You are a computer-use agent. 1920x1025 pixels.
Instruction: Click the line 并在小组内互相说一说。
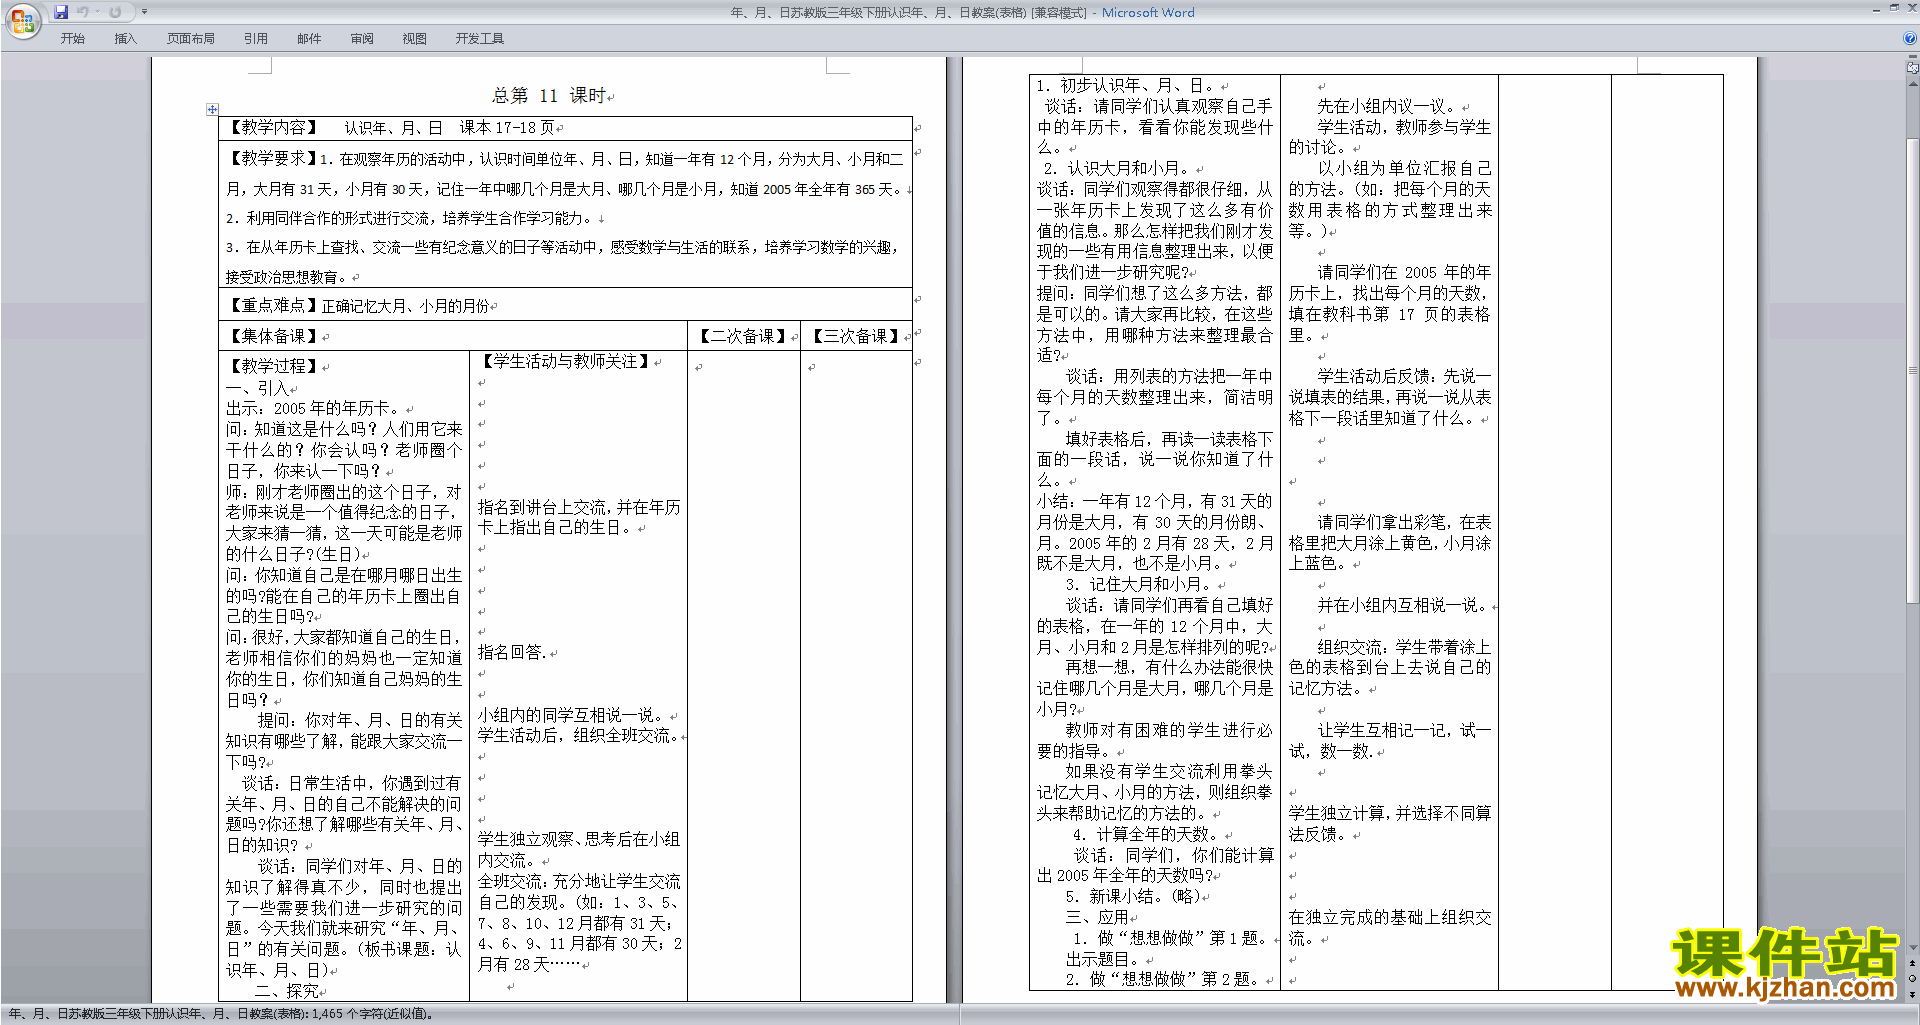coord(1402,606)
